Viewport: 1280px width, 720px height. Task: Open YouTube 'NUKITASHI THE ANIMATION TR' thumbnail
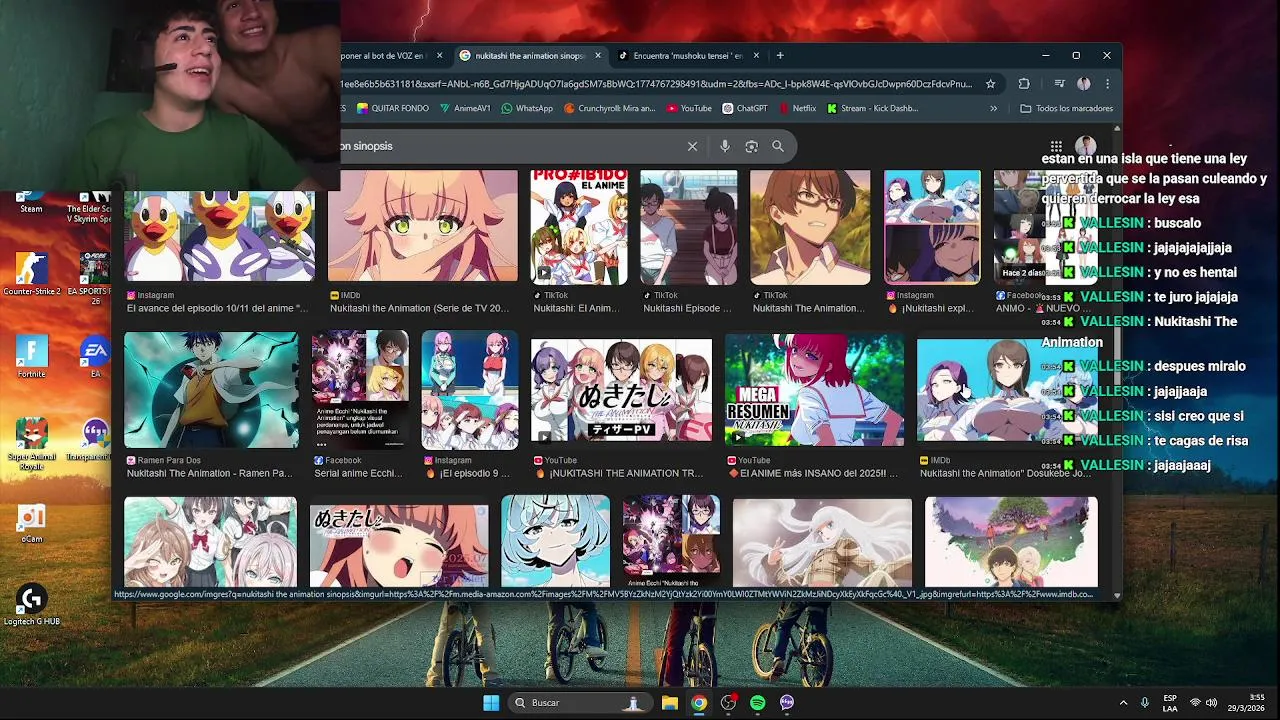pos(621,390)
